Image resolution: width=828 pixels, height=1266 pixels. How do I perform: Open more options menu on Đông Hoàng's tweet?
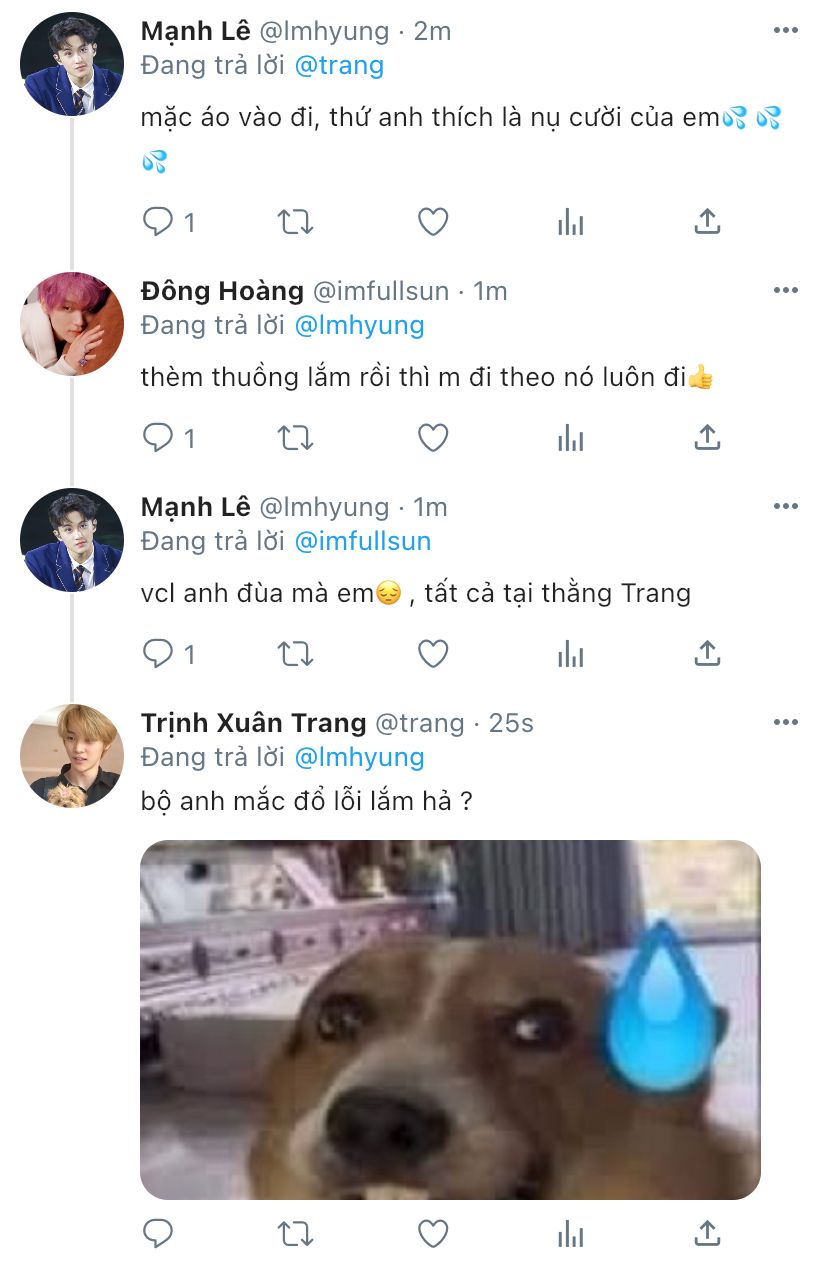tap(786, 290)
